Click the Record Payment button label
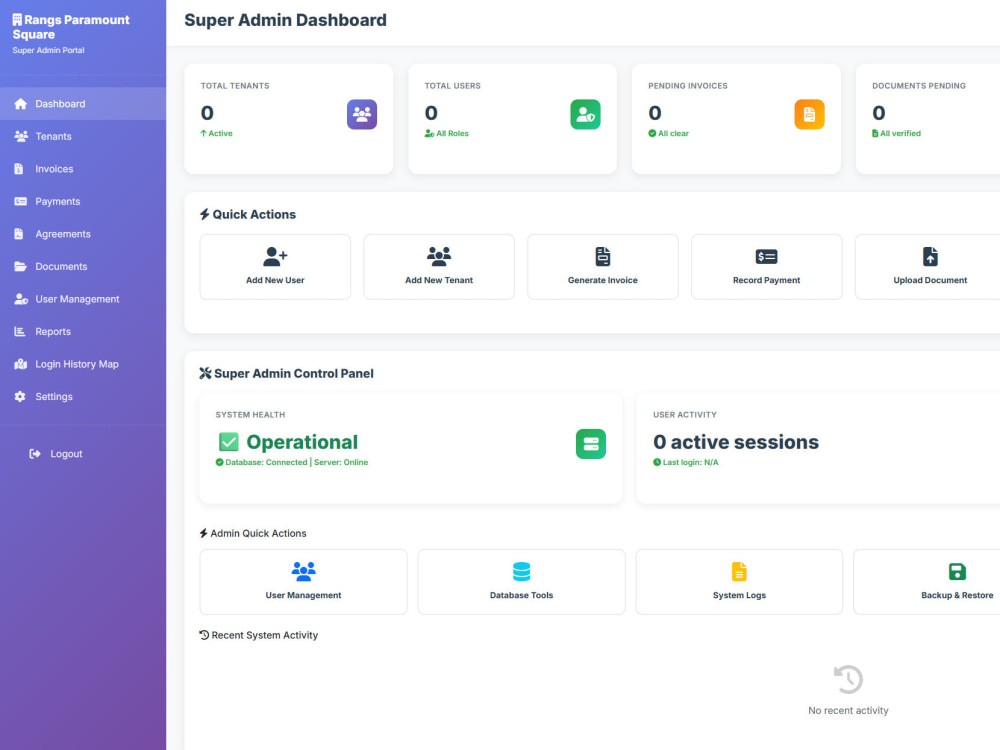Screen dimensions: 1000x750 [x=766, y=280]
